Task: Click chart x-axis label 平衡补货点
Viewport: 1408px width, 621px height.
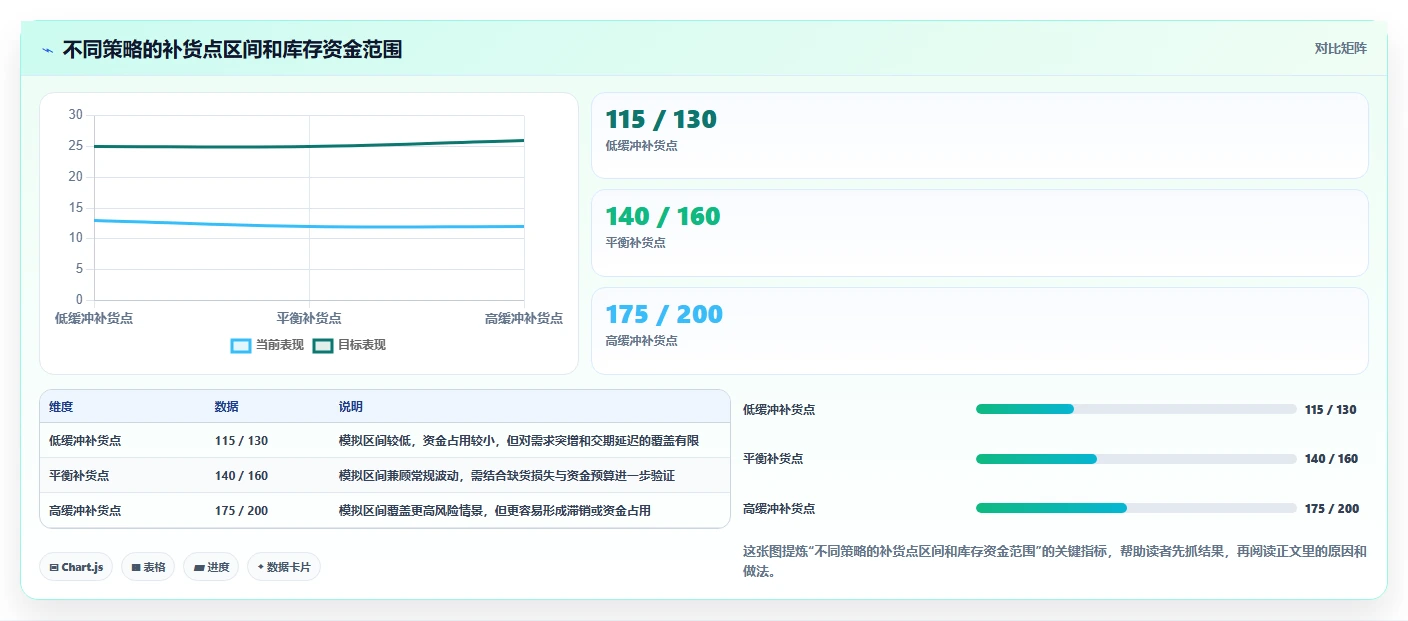Action: (x=309, y=318)
